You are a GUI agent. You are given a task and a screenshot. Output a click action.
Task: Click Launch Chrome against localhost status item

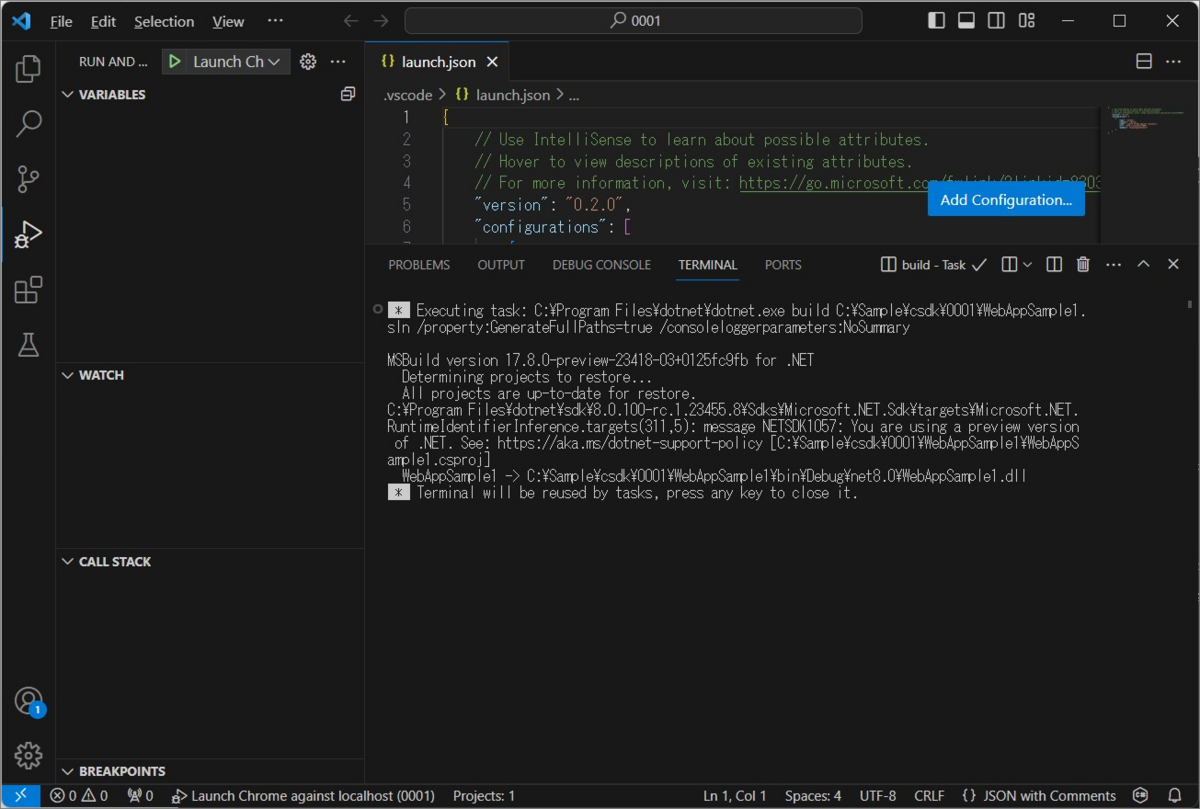tap(304, 796)
